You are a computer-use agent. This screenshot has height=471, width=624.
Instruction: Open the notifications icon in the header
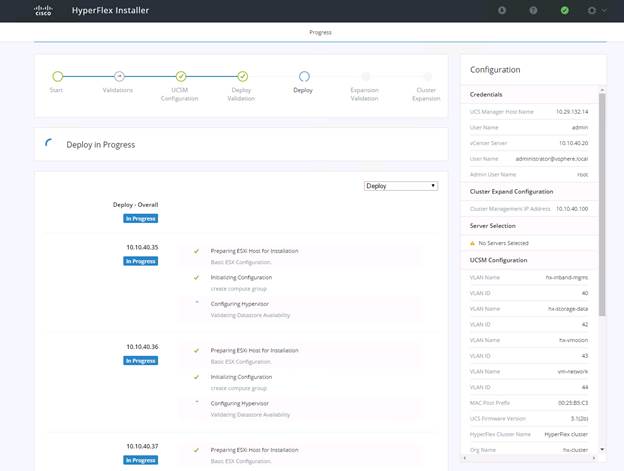click(502, 10)
